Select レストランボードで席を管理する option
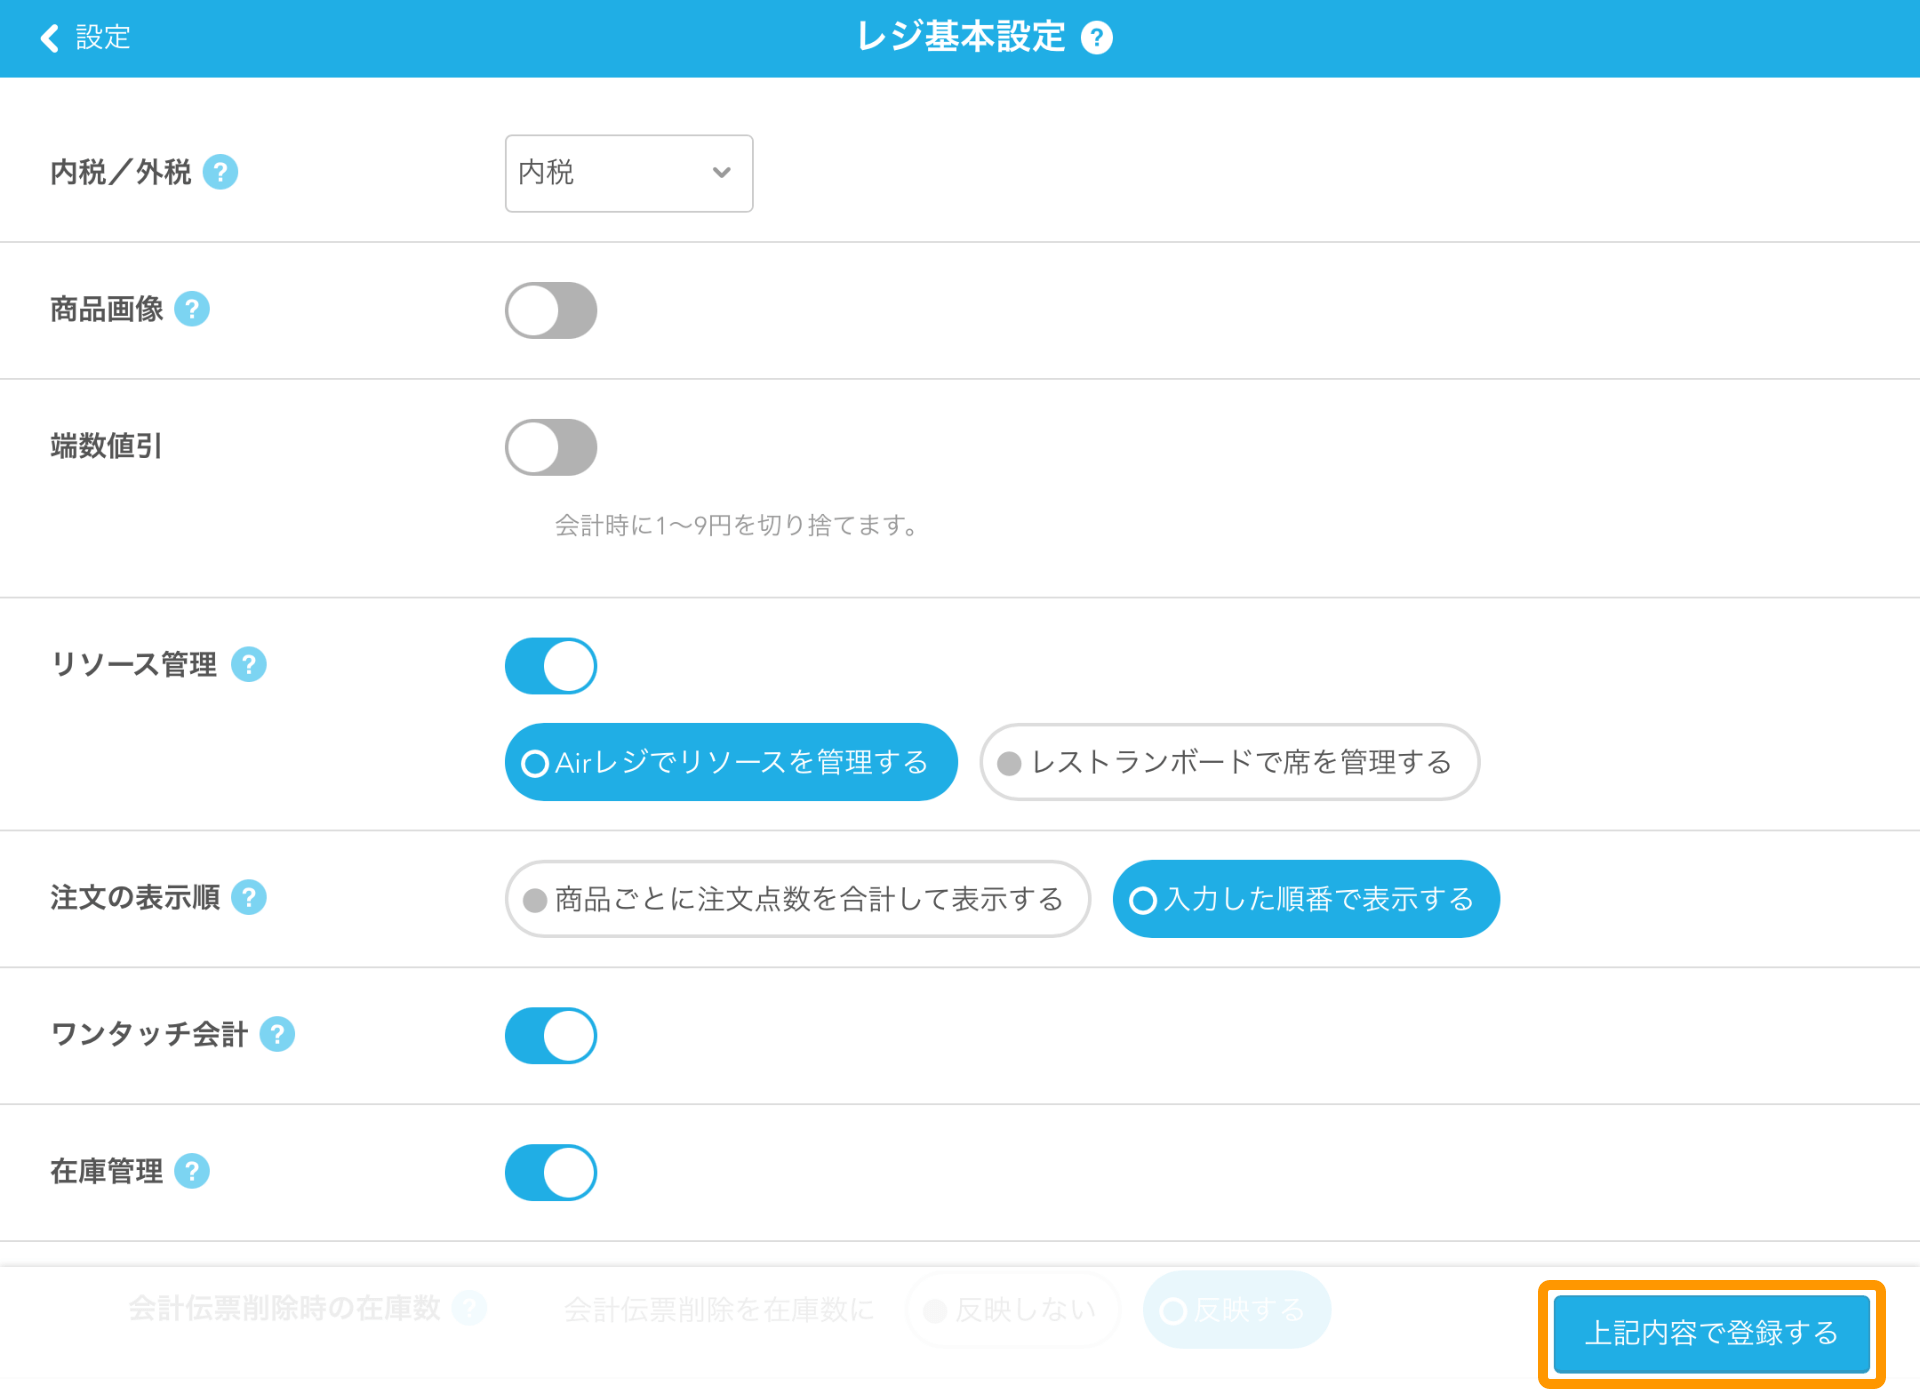1920x1400 pixels. (x=1229, y=762)
